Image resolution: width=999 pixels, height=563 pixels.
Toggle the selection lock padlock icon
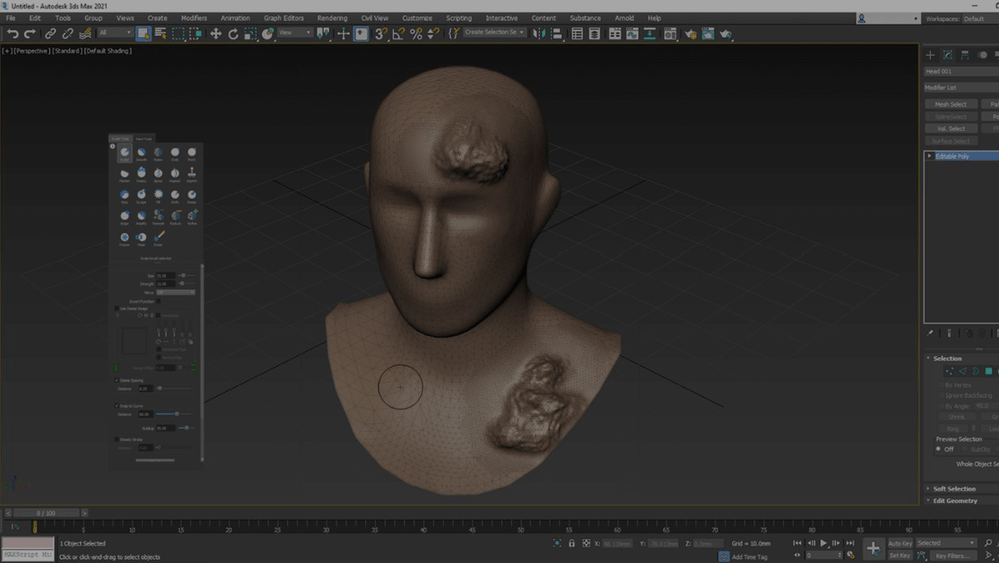(572, 543)
